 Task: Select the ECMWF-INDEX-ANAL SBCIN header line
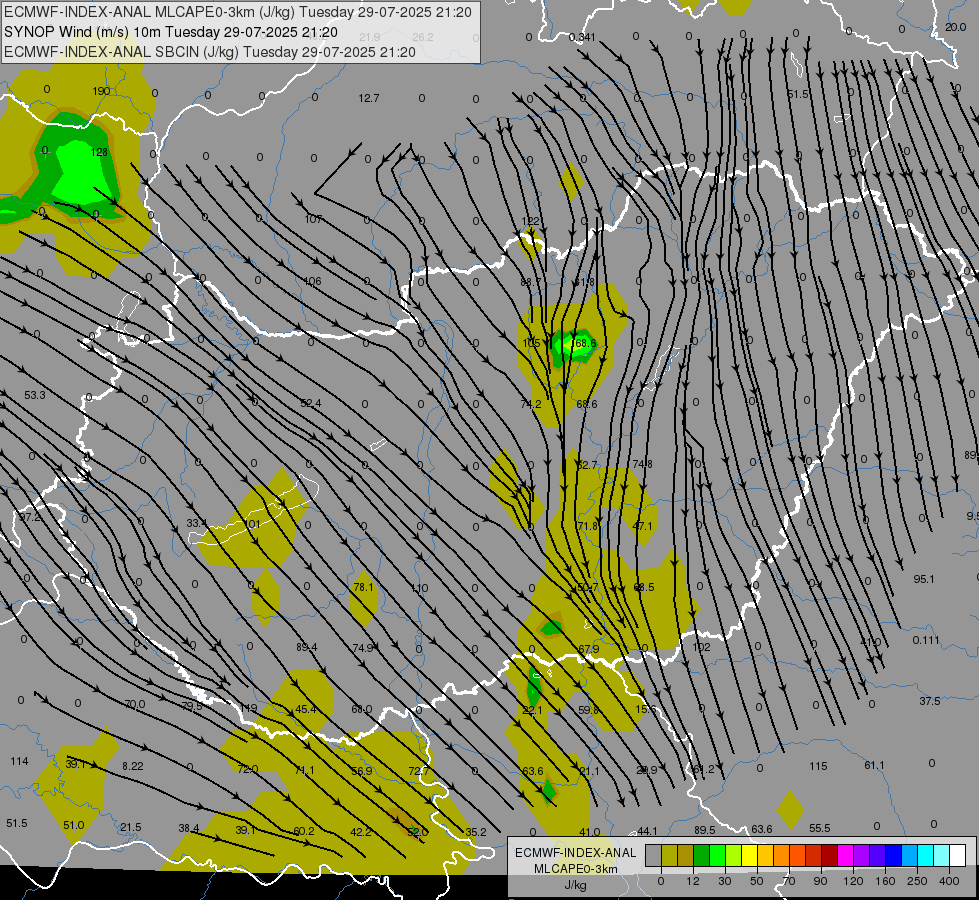point(210,52)
